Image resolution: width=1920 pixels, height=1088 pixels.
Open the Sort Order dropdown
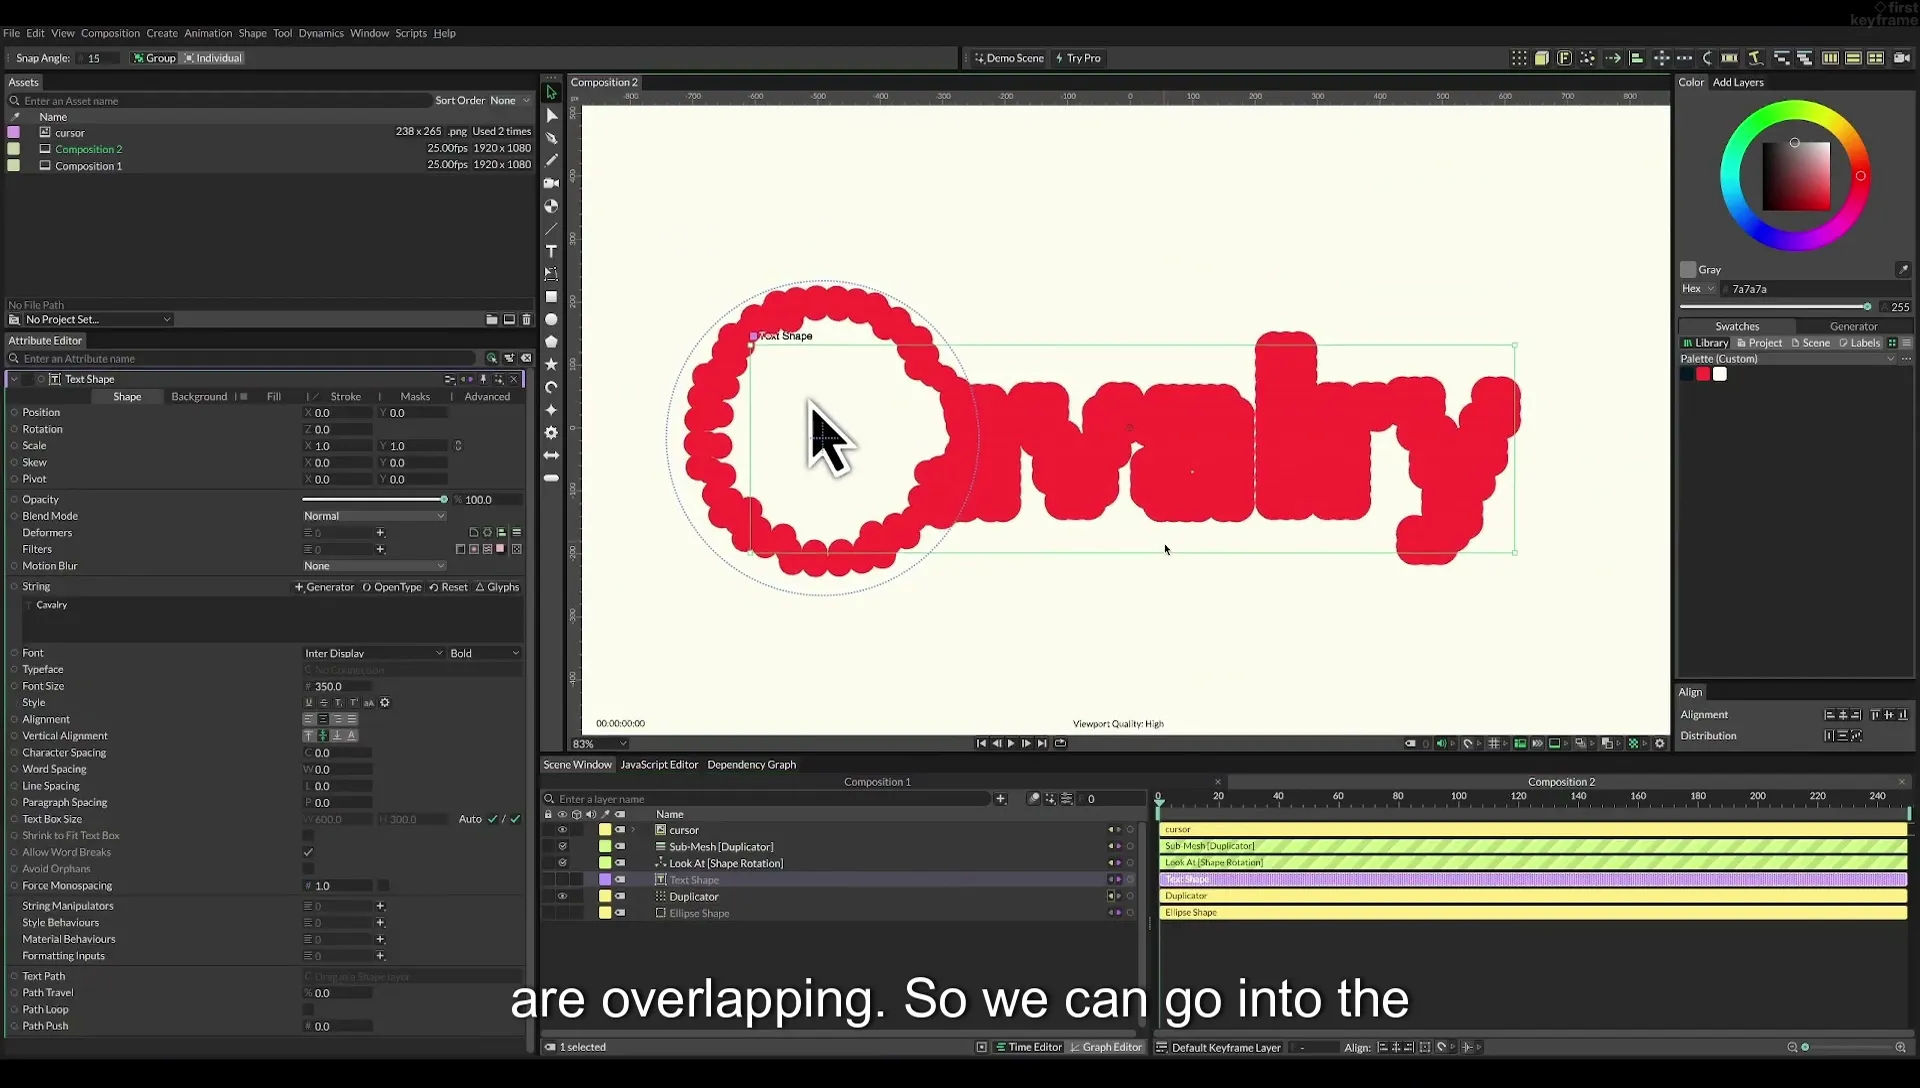tap(510, 100)
